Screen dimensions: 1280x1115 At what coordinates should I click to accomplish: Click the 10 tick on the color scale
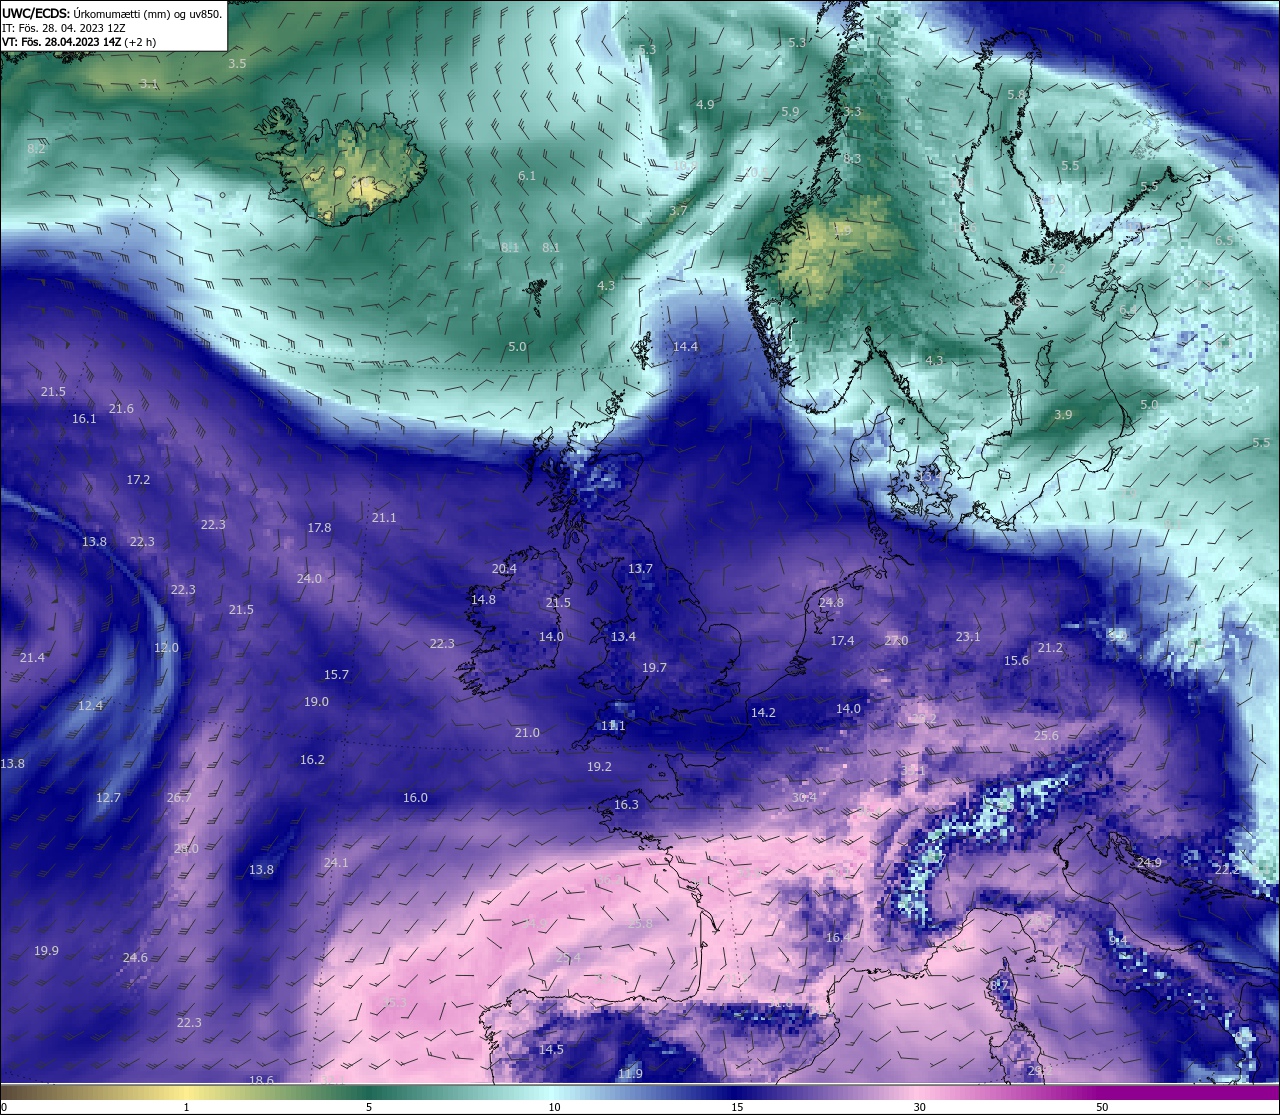click(x=554, y=1107)
